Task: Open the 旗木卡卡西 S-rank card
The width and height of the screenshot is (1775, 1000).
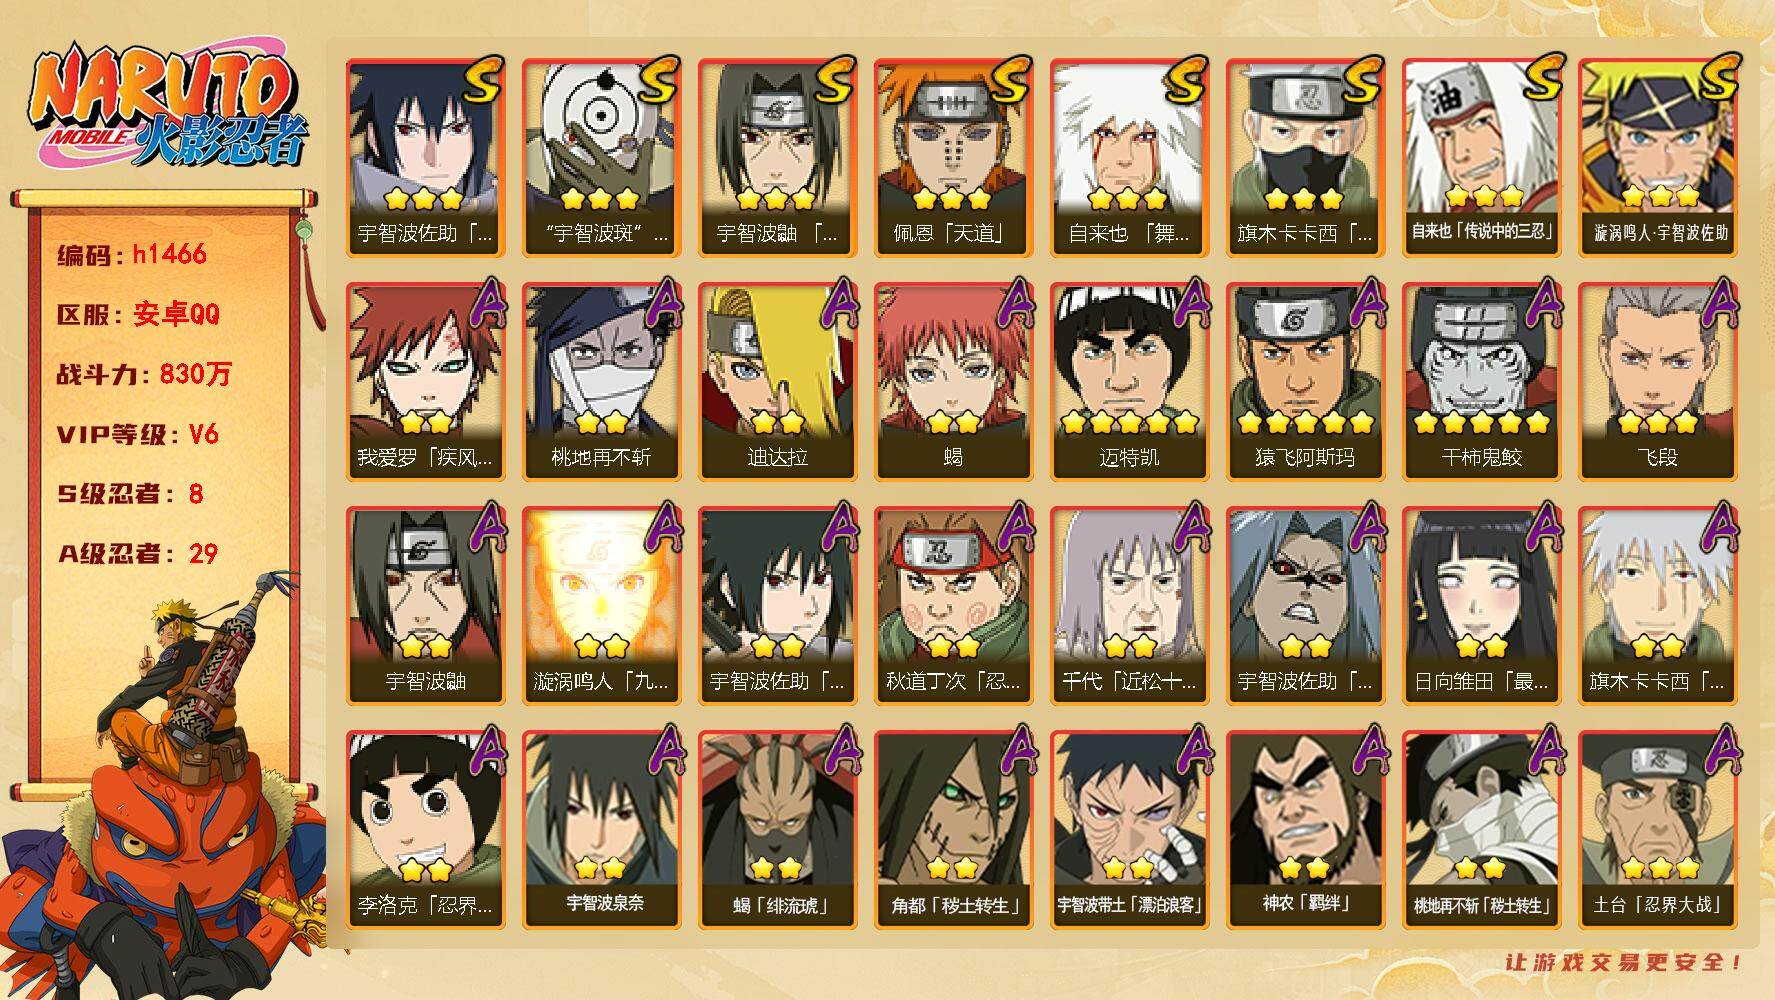Action: coord(1305,158)
